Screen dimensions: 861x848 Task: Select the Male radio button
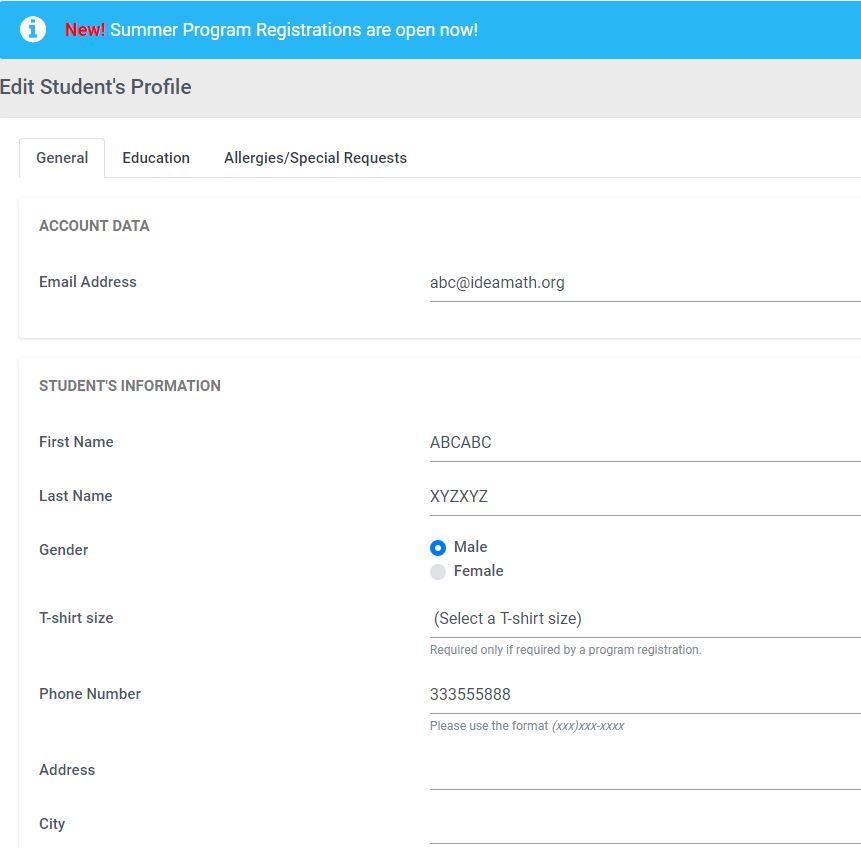[x=438, y=548]
